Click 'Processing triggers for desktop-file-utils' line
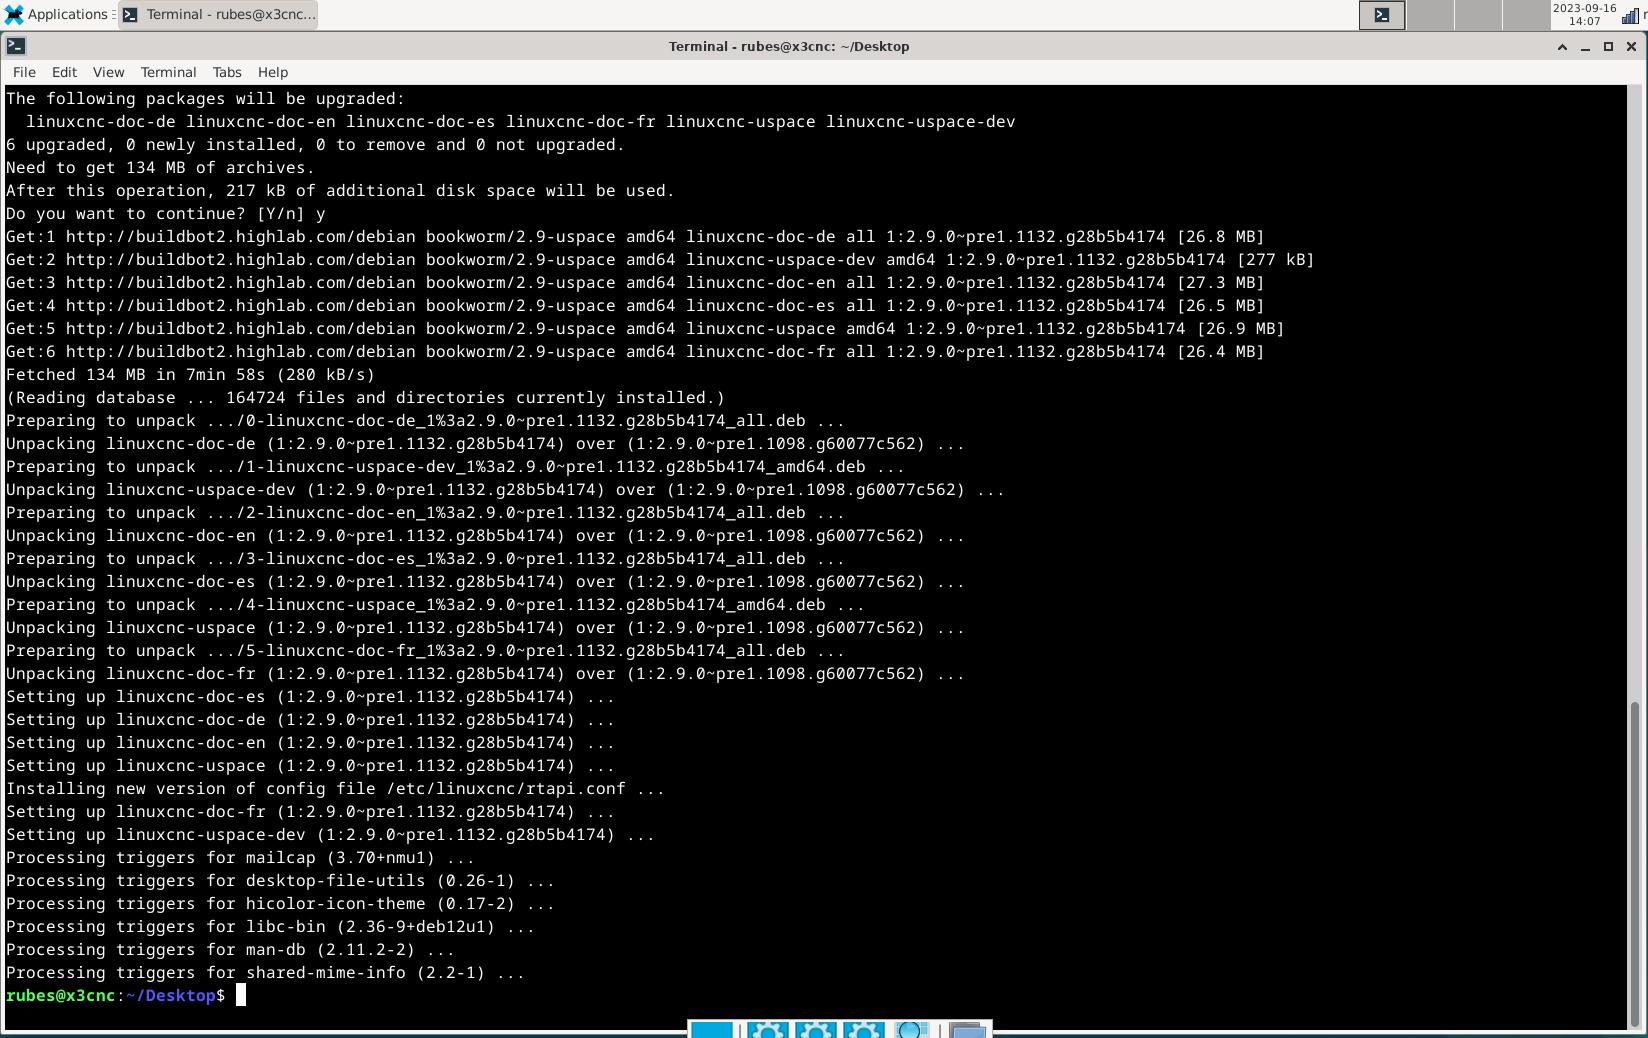This screenshot has width=1648, height=1038. pyautogui.click(x=281, y=880)
